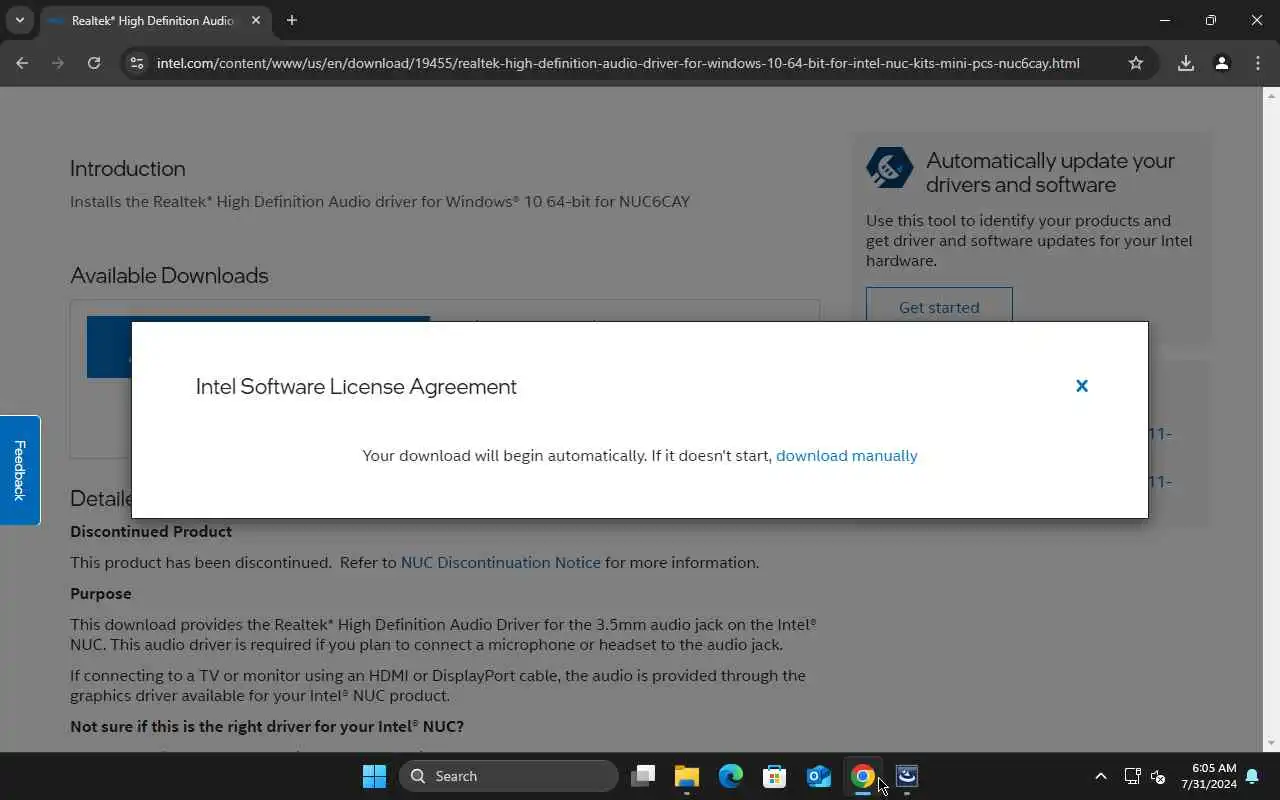Click the Discontinued Product heading
1280x800 pixels.
pyautogui.click(x=151, y=531)
